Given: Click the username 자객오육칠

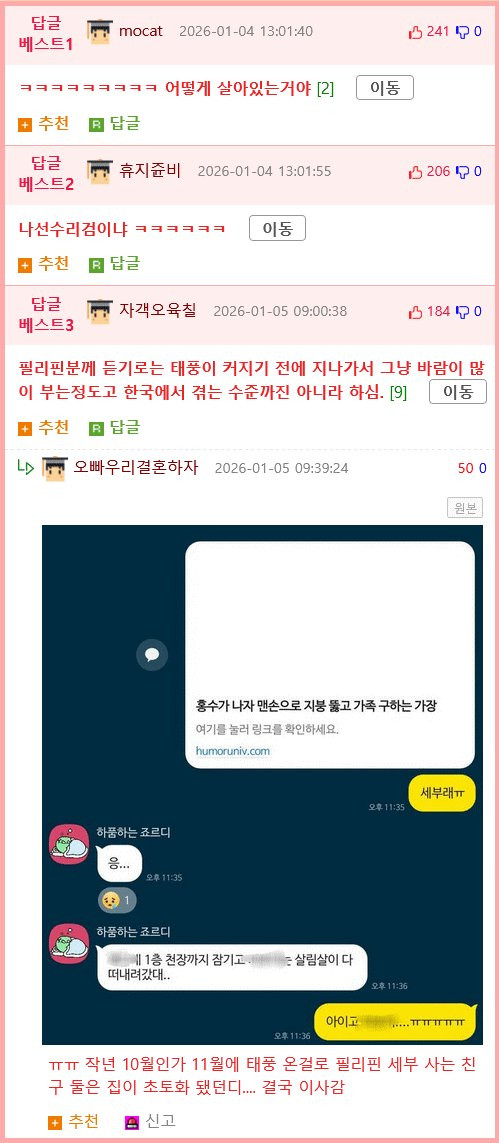Looking at the screenshot, I should [x=157, y=311].
